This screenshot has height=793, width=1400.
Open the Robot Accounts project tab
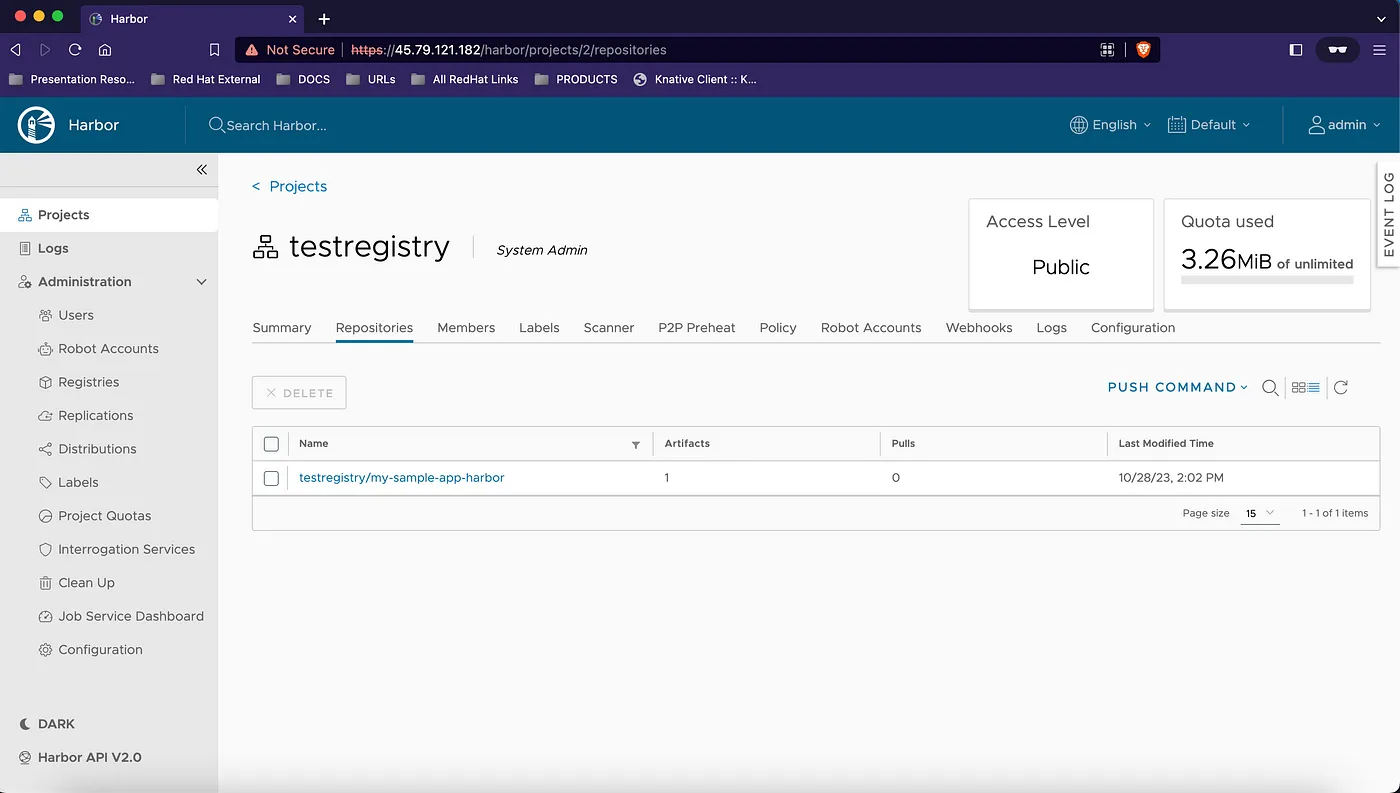click(870, 328)
